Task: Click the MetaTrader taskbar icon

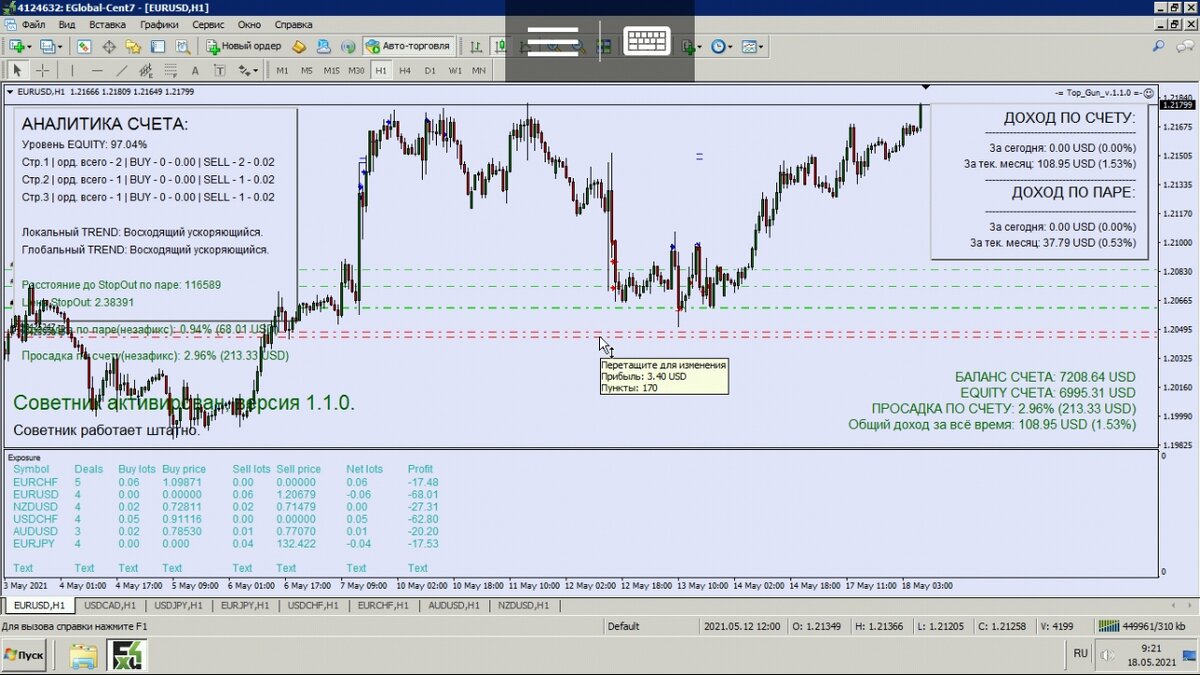Action: pyautogui.click(x=128, y=656)
